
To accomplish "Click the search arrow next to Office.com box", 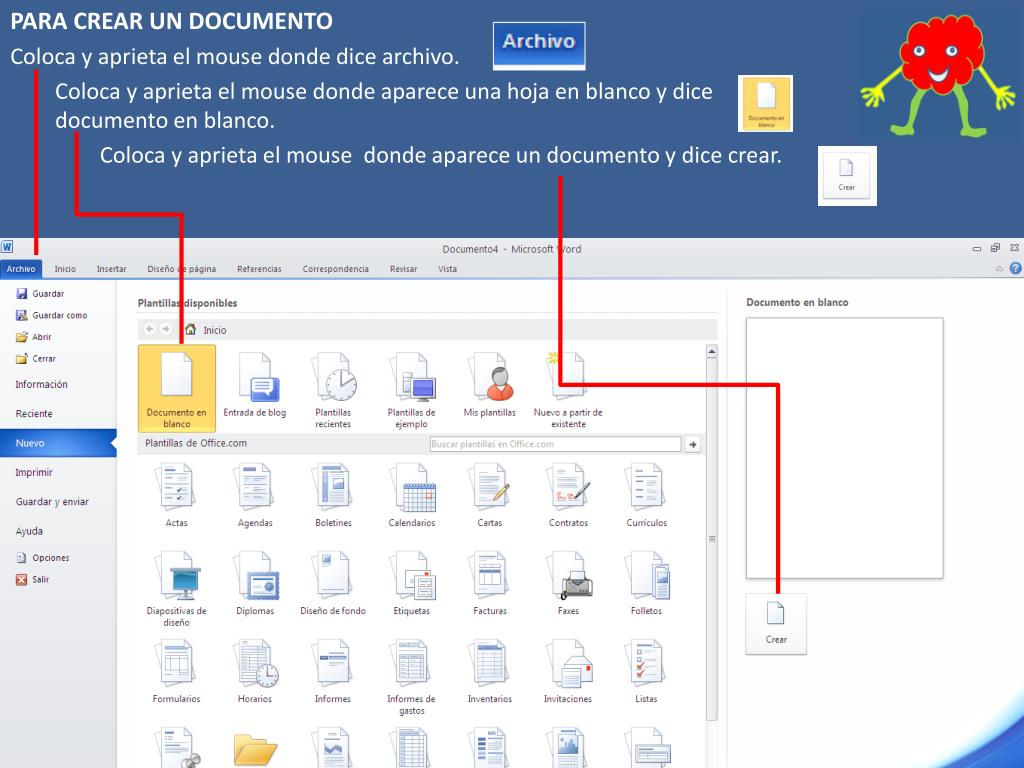I will (x=692, y=445).
